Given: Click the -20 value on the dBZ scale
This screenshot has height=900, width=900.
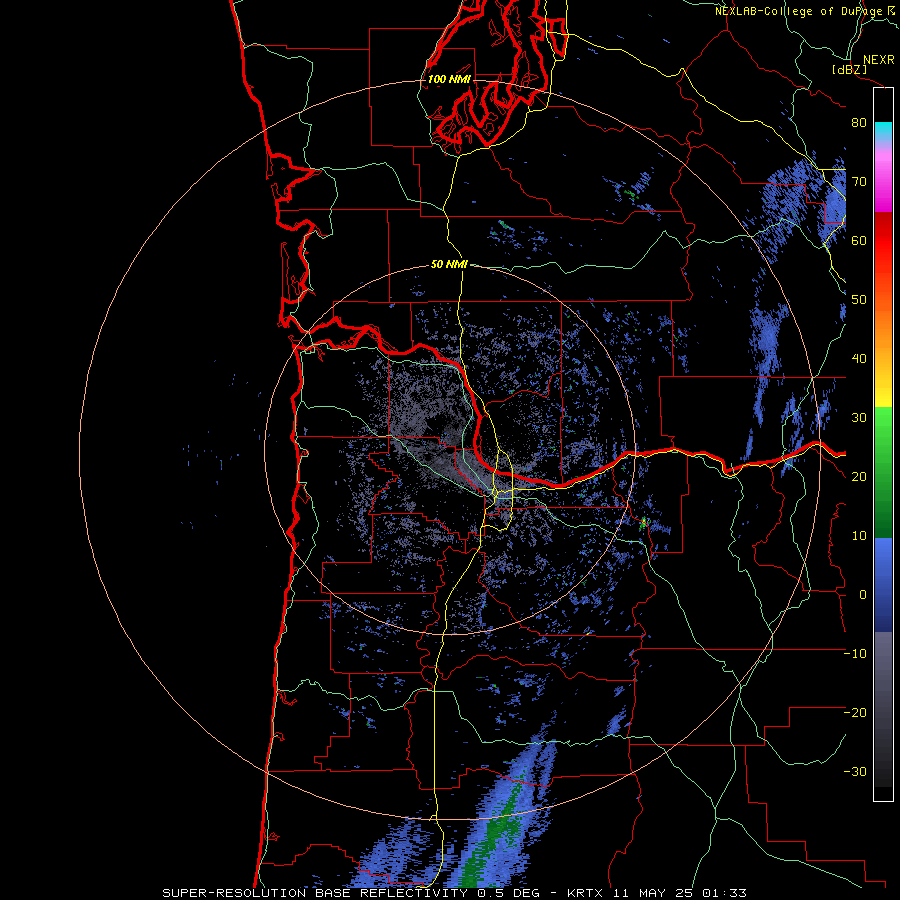Looking at the screenshot, I should (855, 713).
